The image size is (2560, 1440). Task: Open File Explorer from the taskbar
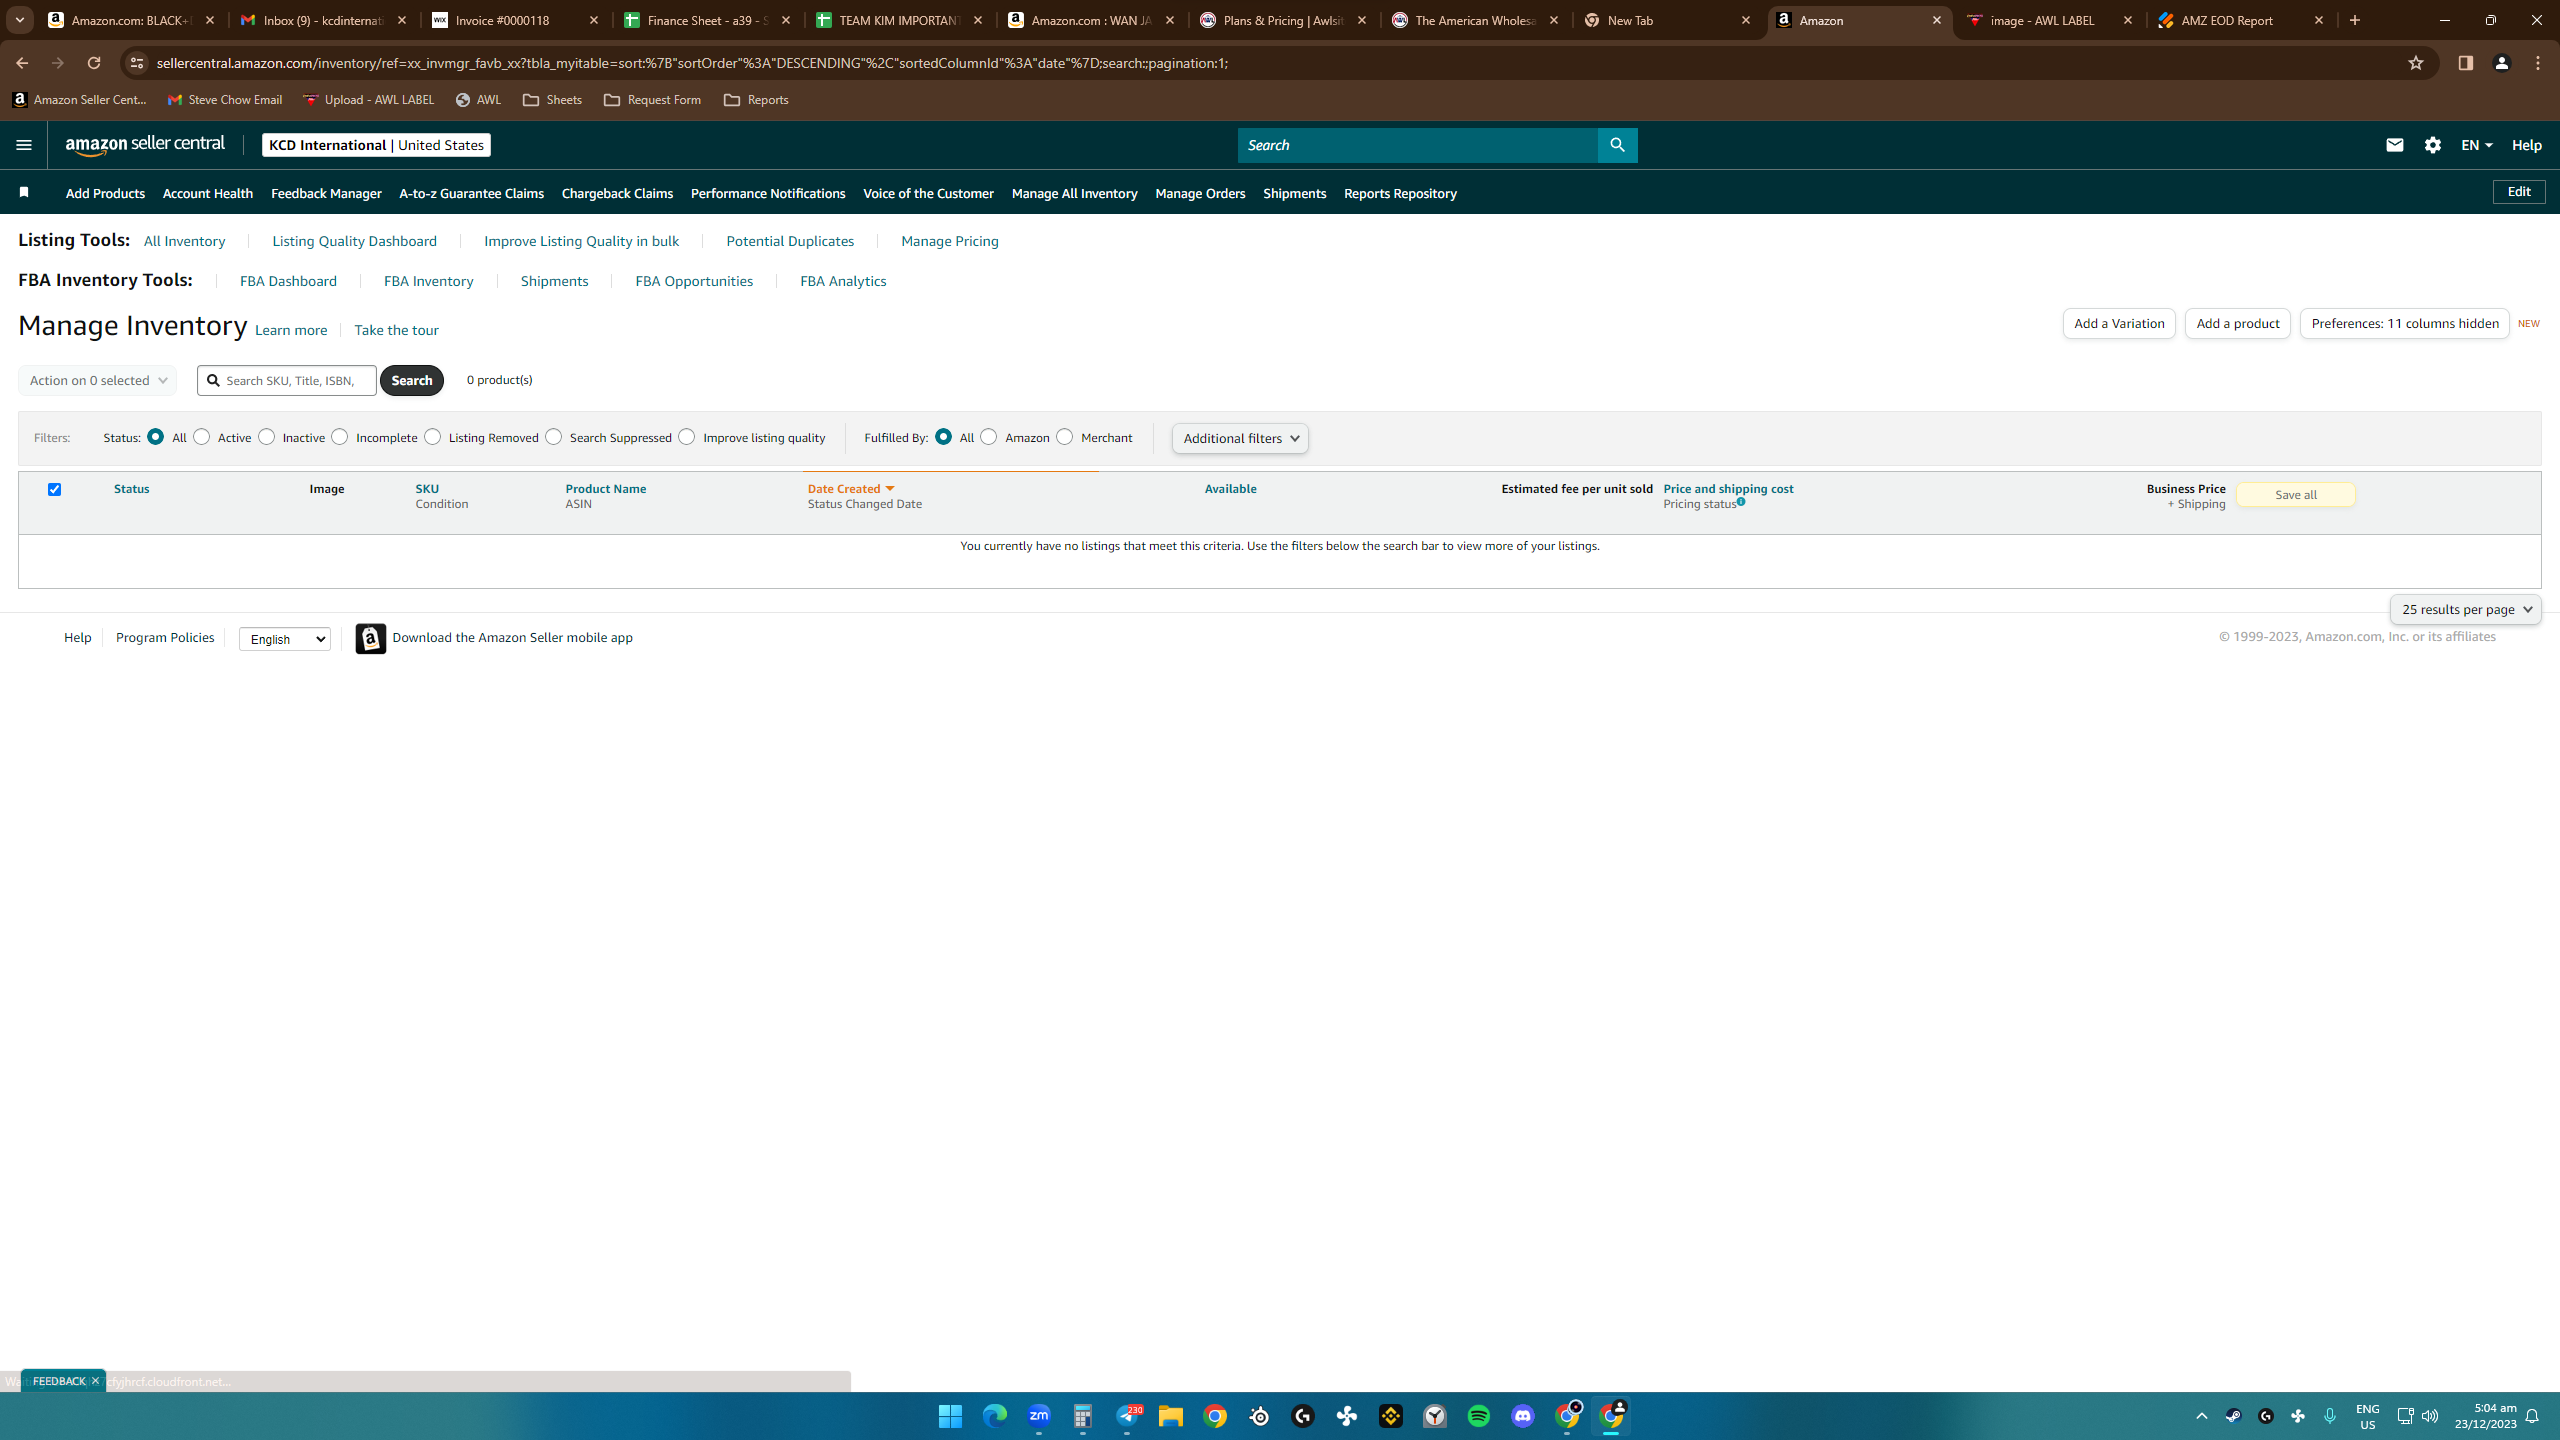1171,1416
